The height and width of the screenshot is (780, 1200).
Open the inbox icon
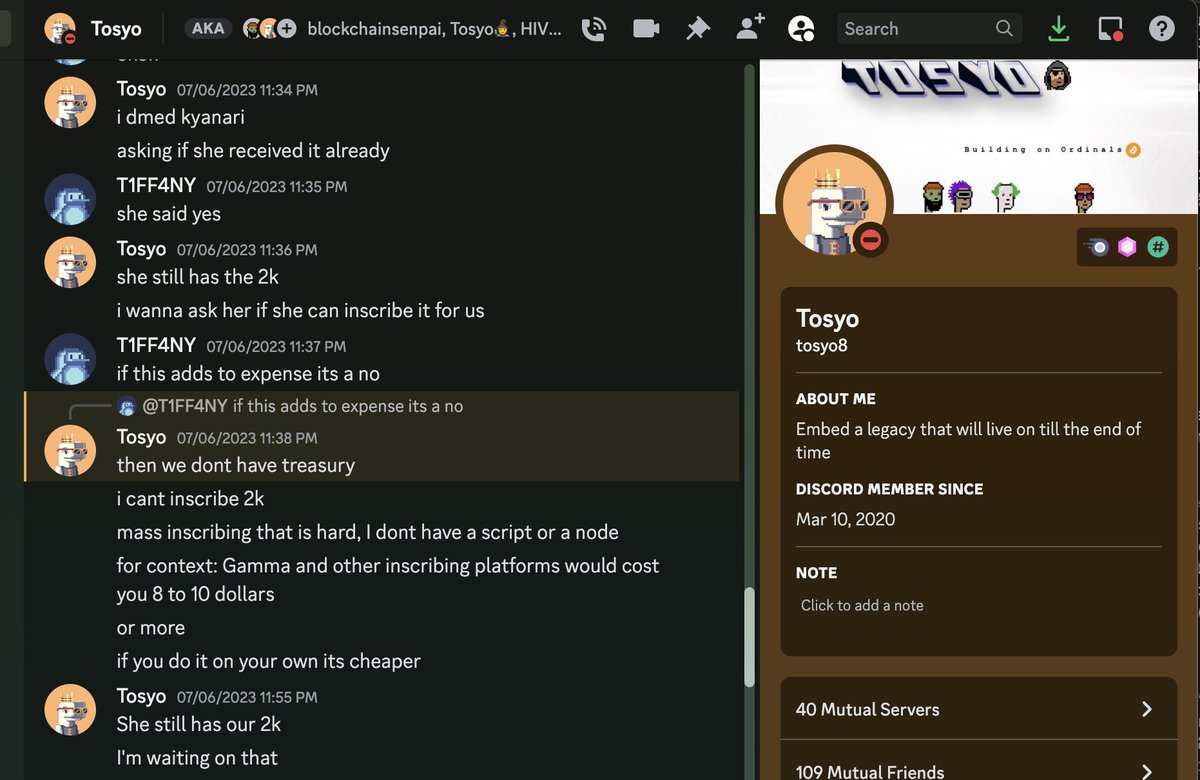click(1110, 29)
